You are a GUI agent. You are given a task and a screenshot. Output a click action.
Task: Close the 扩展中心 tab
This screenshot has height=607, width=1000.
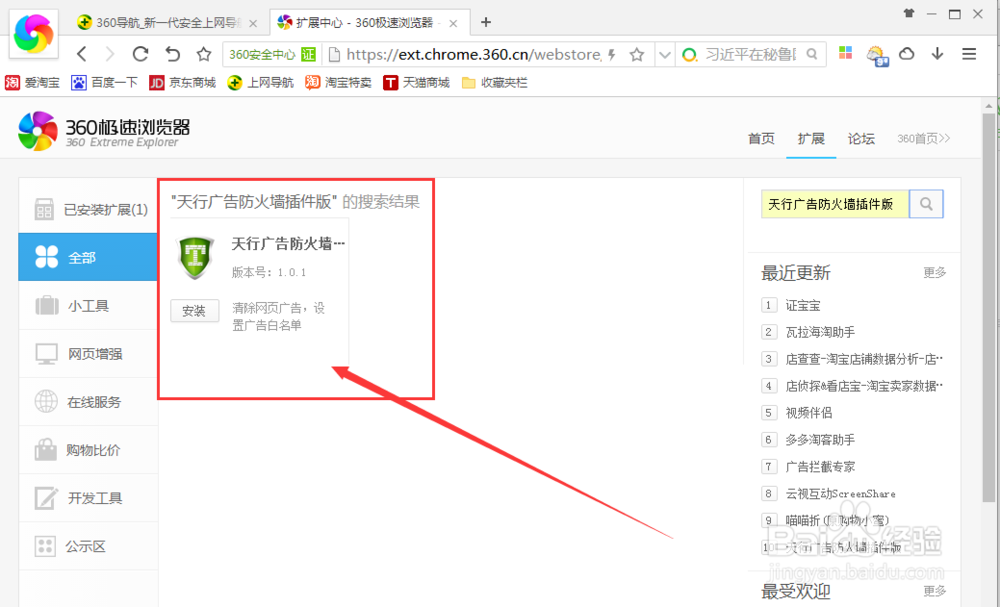point(453,24)
